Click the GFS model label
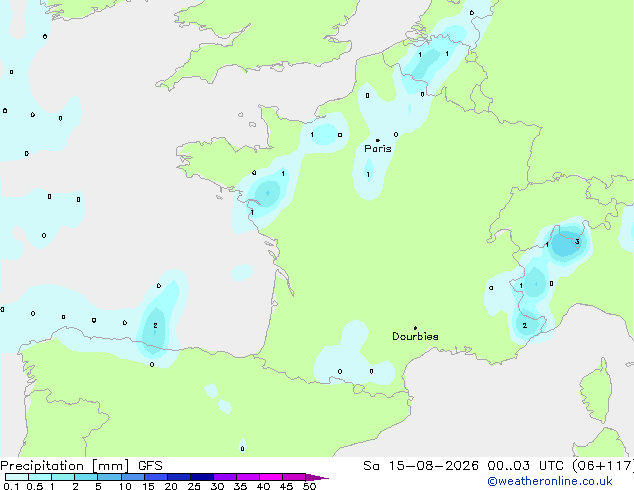The width and height of the screenshot is (634, 490). tap(150, 466)
